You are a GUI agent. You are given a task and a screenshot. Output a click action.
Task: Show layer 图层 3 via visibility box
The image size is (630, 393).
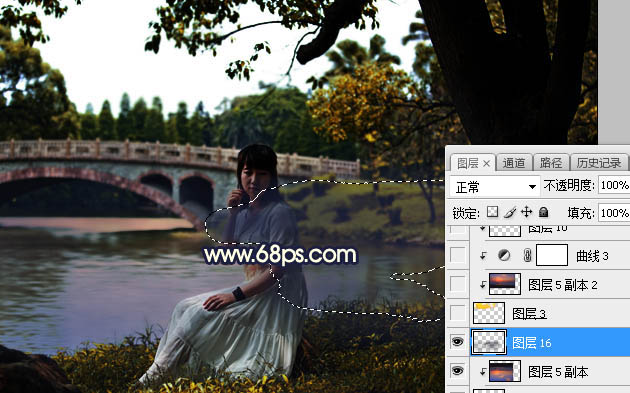click(x=457, y=313)
